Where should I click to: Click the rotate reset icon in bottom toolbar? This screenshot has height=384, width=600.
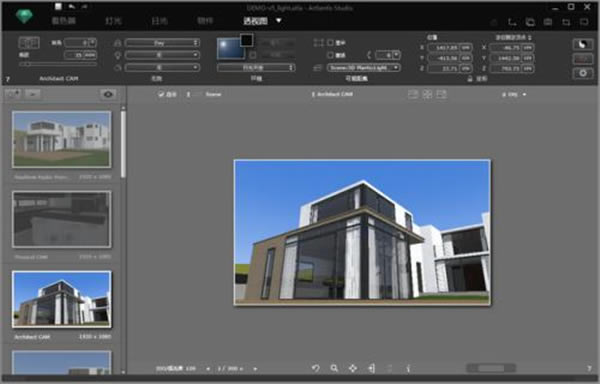point(315,368)
